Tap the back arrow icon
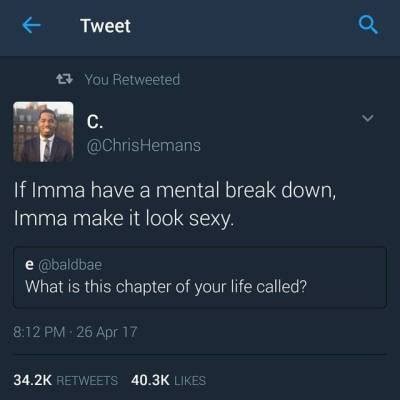The width and height of the screenshot is (400, 400). (x=31, y=25)
